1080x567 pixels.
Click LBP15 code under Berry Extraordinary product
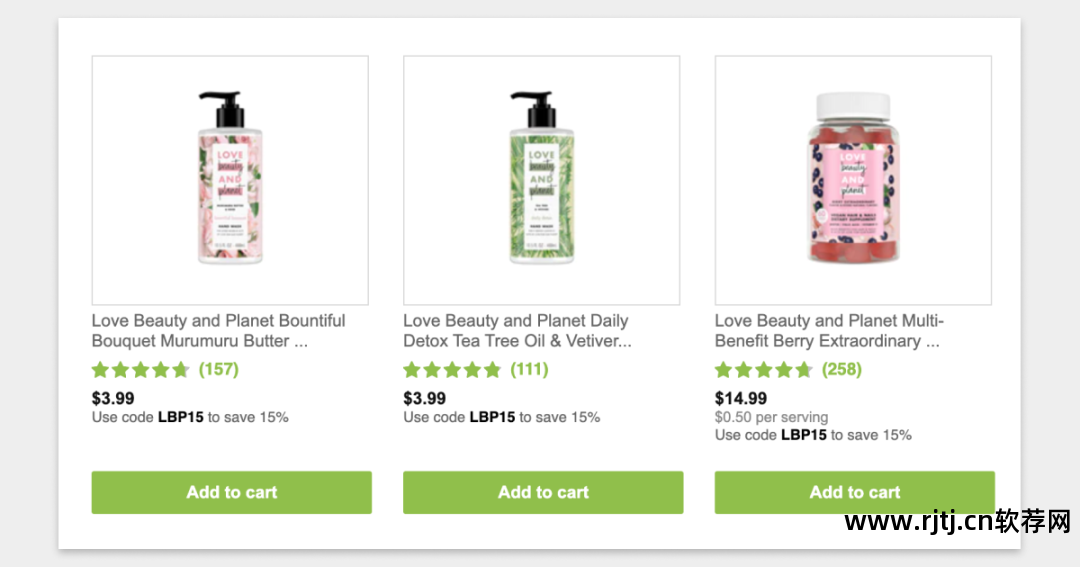(x=803, y=435)
